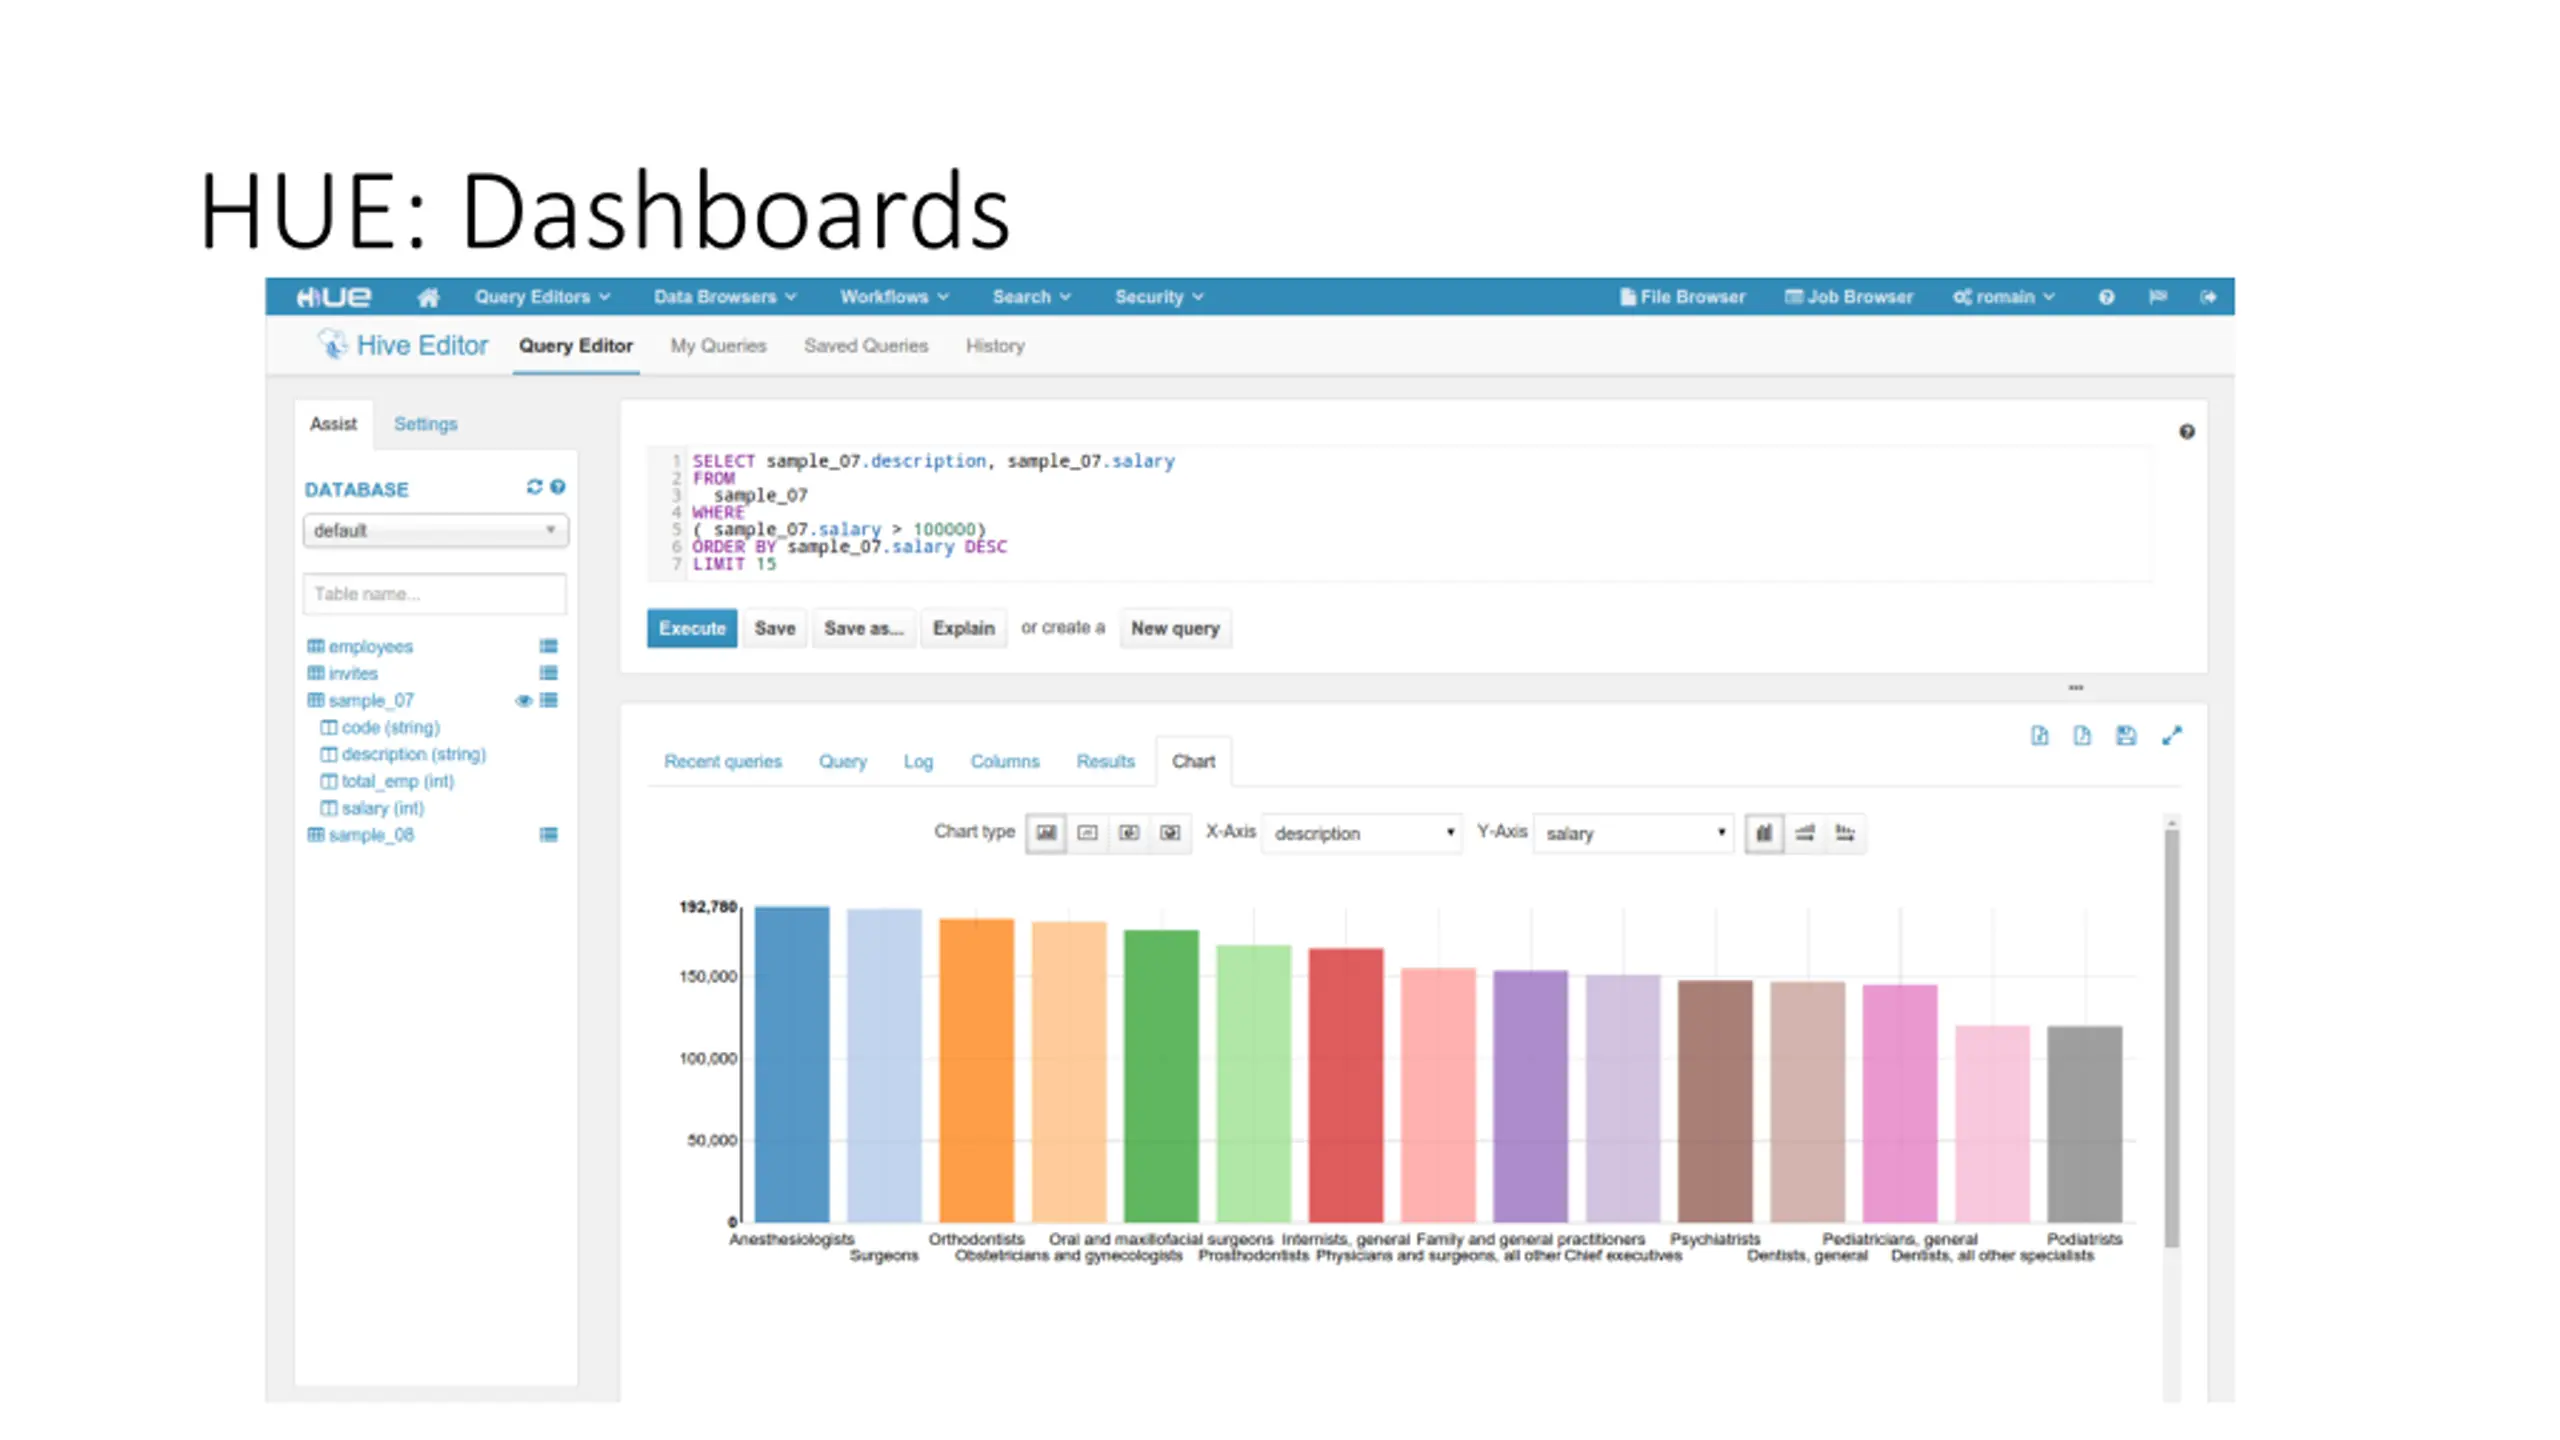Open the romain user menu
Image resolution: width=2560 pixels, height=1440 pixels.
click(x=2004, y=297)
